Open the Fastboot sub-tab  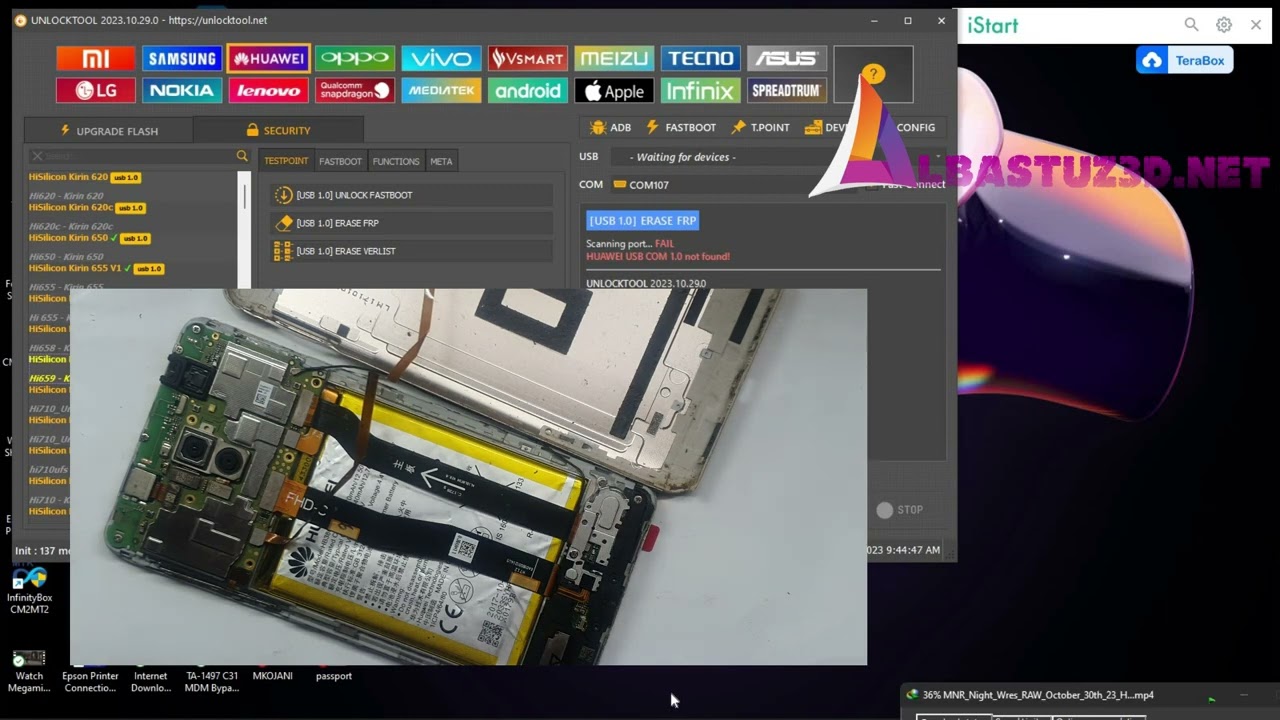point(340,161)
